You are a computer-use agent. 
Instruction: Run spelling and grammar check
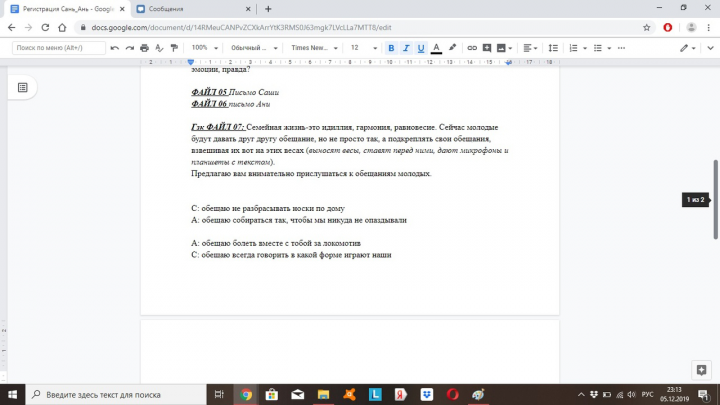(159, 48)
